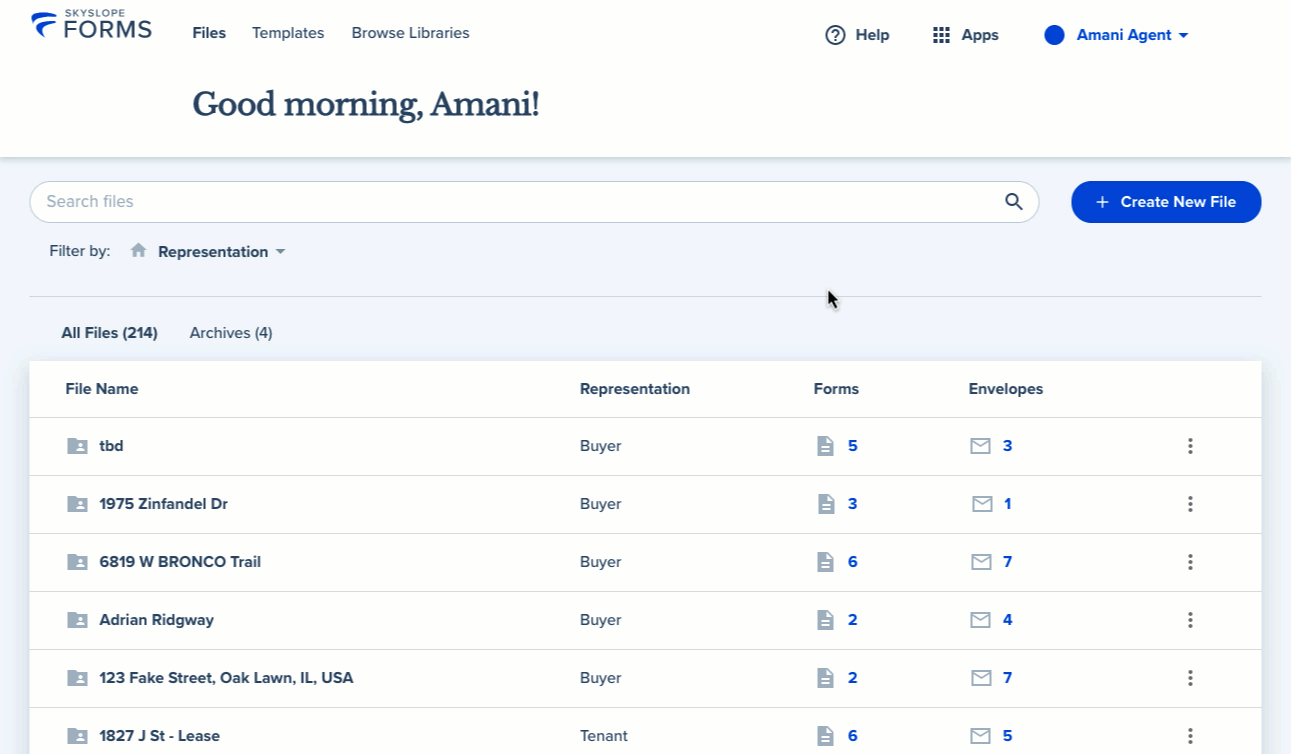Viewport: 1291px width, 754px height.
Task: Click the envelope icon in 6819 W BRONCO row
Action: coord(981,562)
